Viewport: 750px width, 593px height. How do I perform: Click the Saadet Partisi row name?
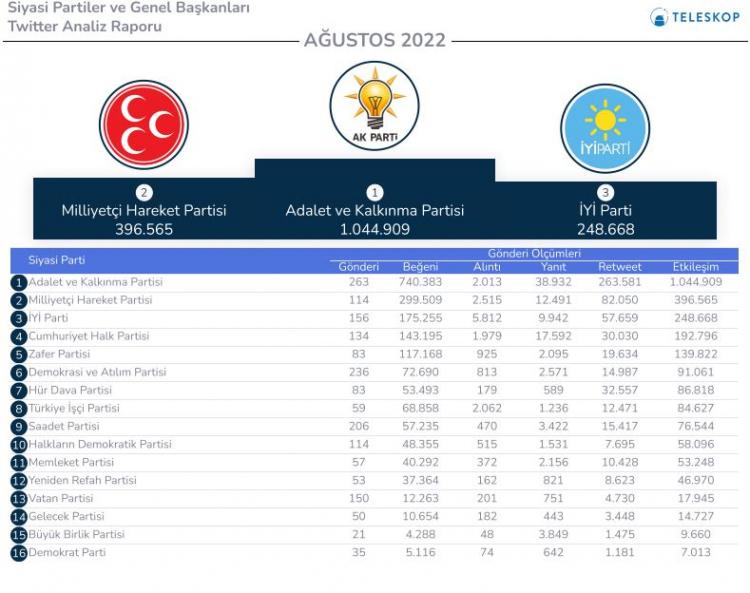(64, 426)
